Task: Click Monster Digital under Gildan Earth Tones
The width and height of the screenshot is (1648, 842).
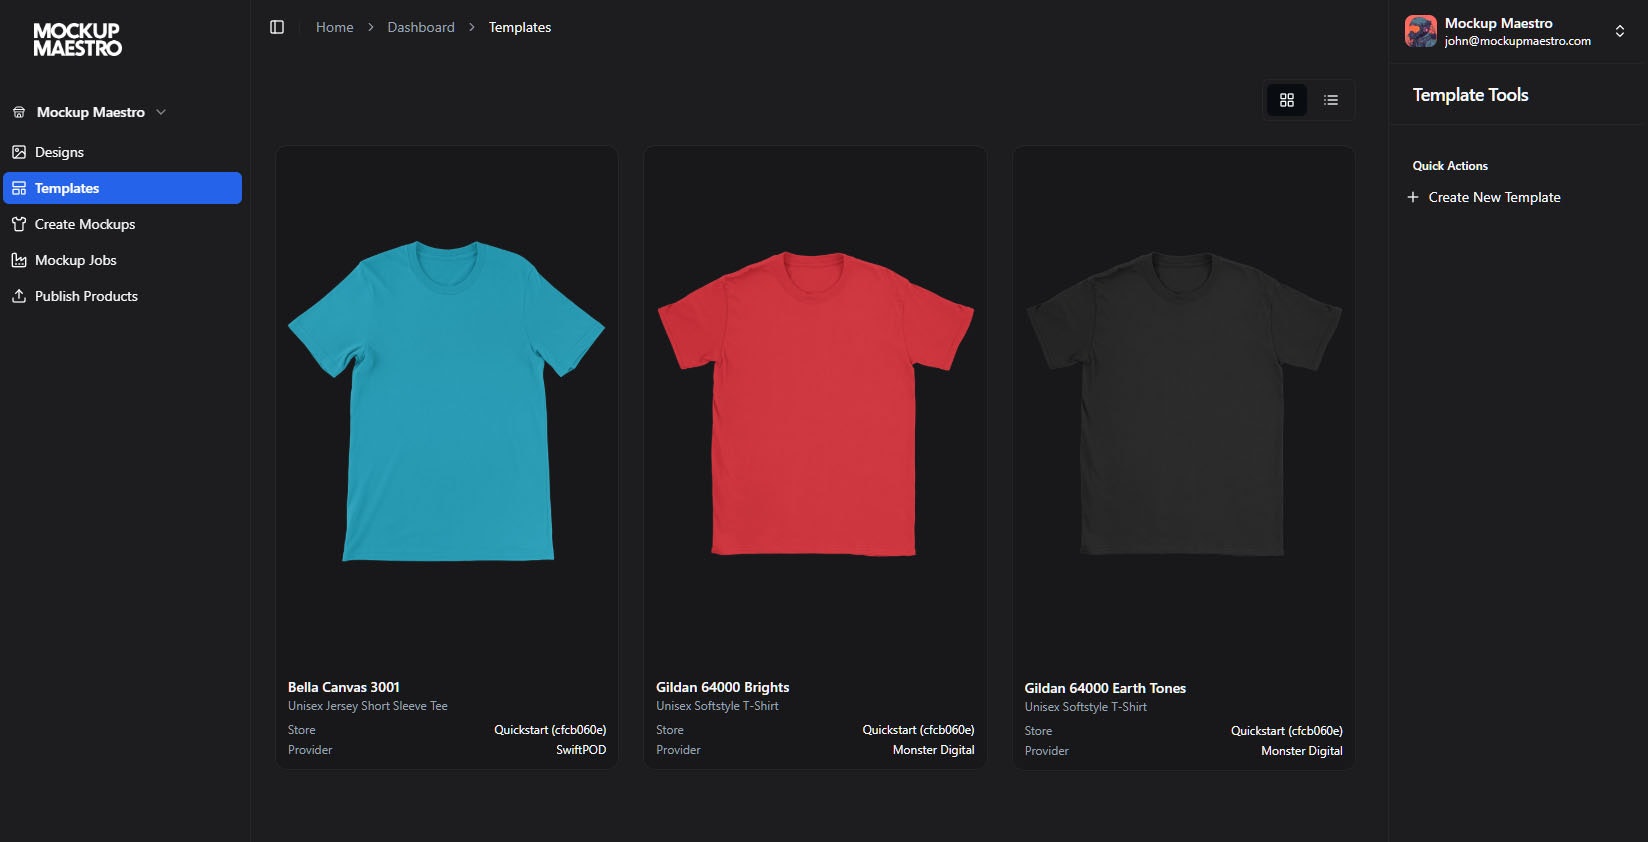Action: click(x=1302, y=751)
